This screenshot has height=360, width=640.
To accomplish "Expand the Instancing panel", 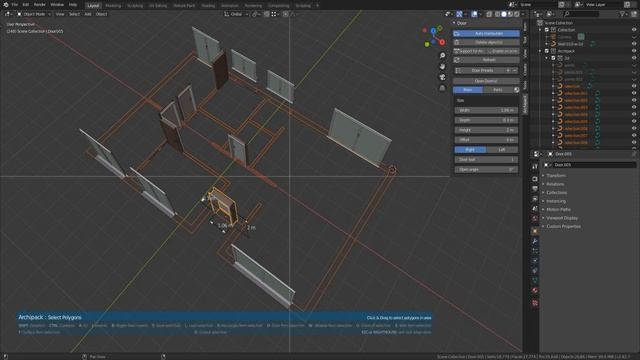I will tap(556, 201).
